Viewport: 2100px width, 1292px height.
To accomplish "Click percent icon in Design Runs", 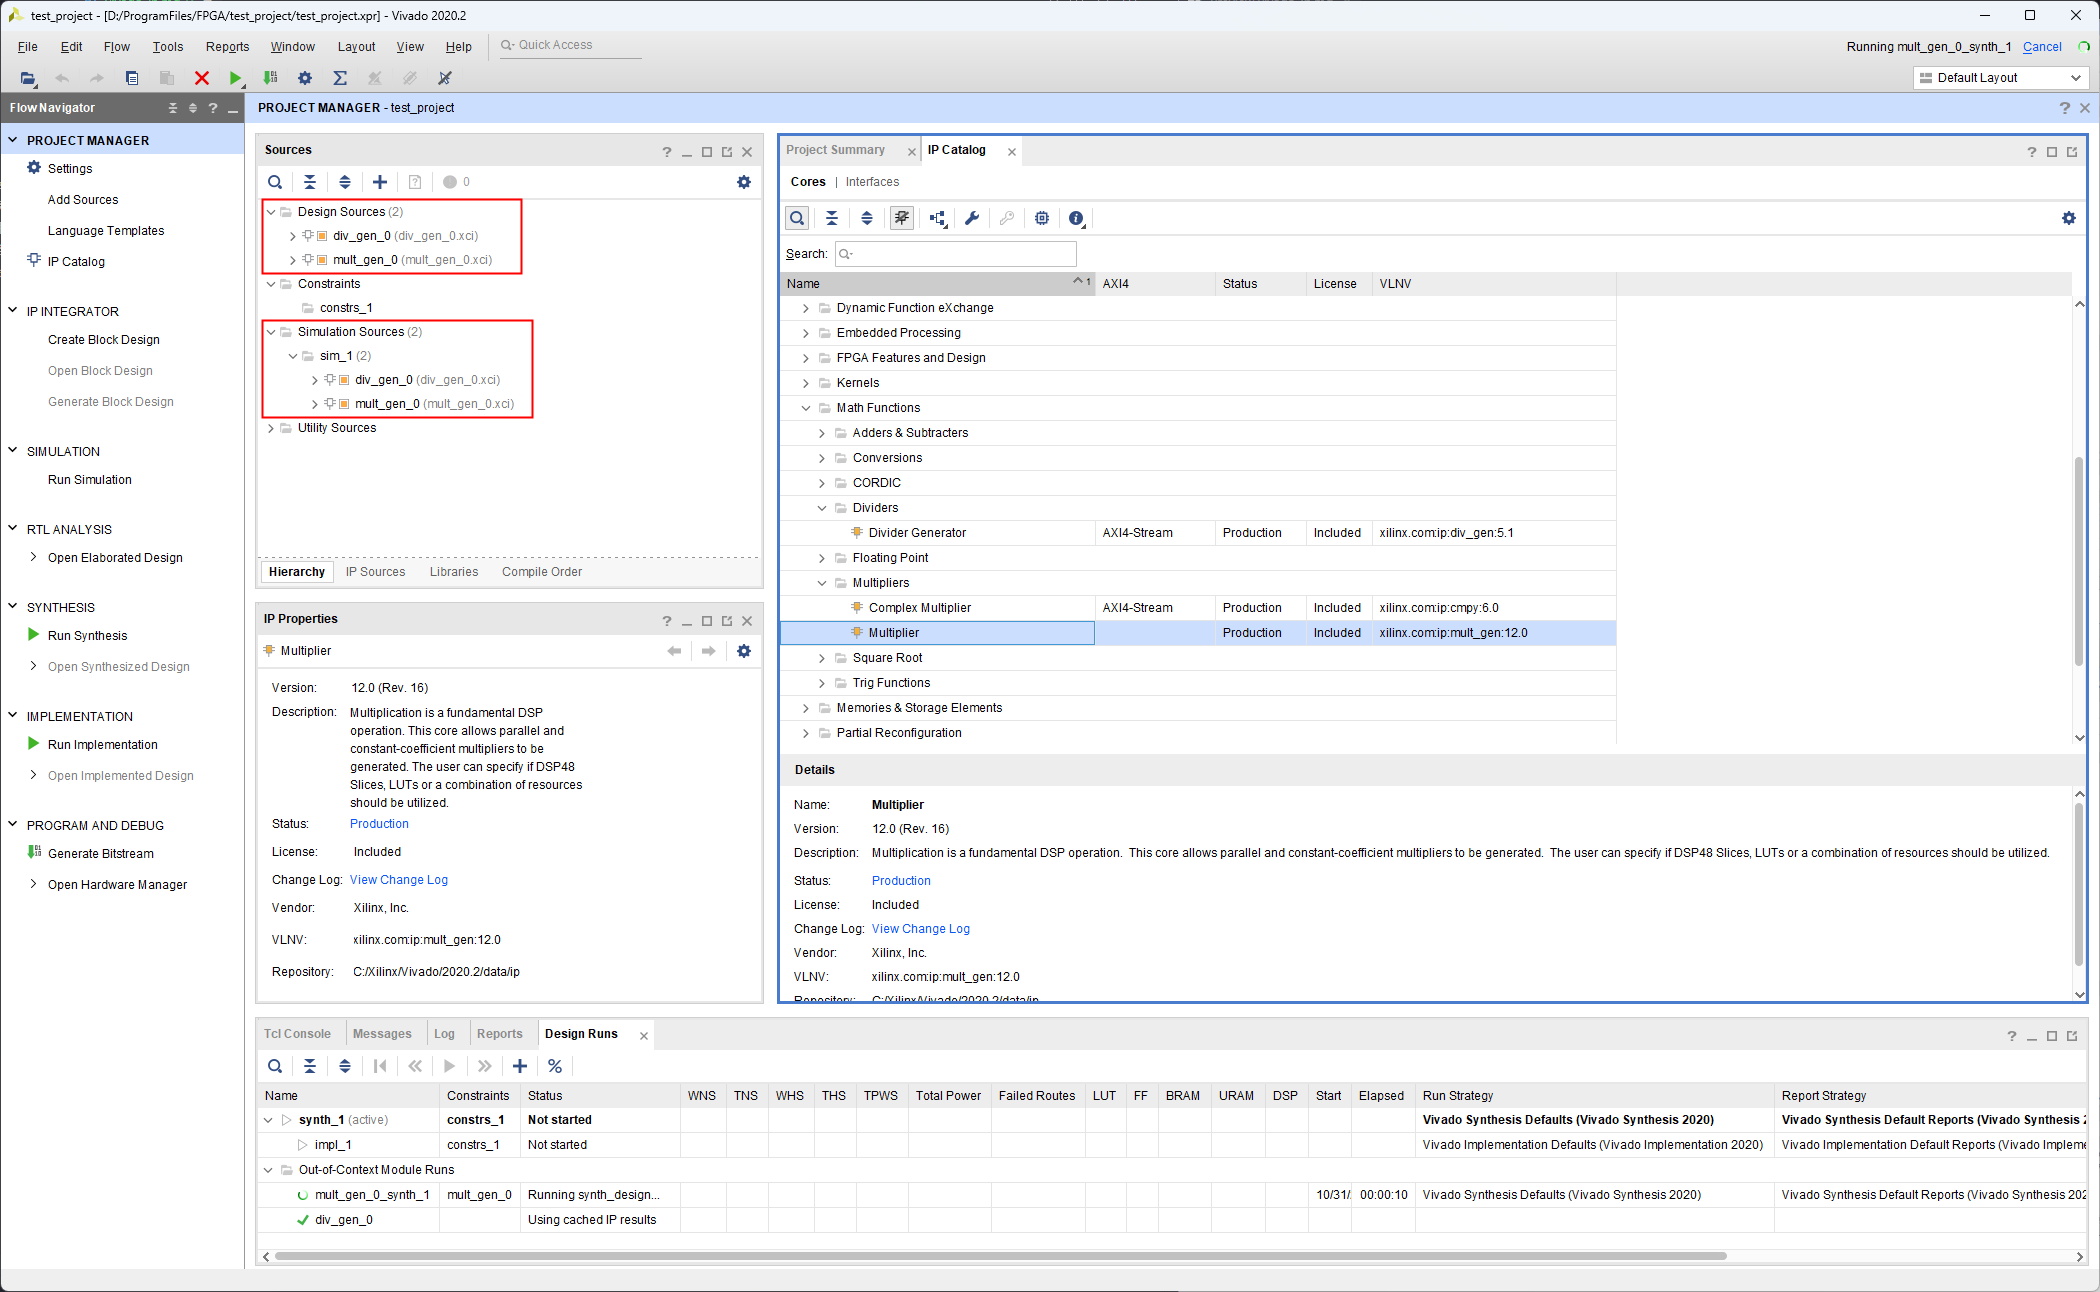I will [x=555, y=1066].
